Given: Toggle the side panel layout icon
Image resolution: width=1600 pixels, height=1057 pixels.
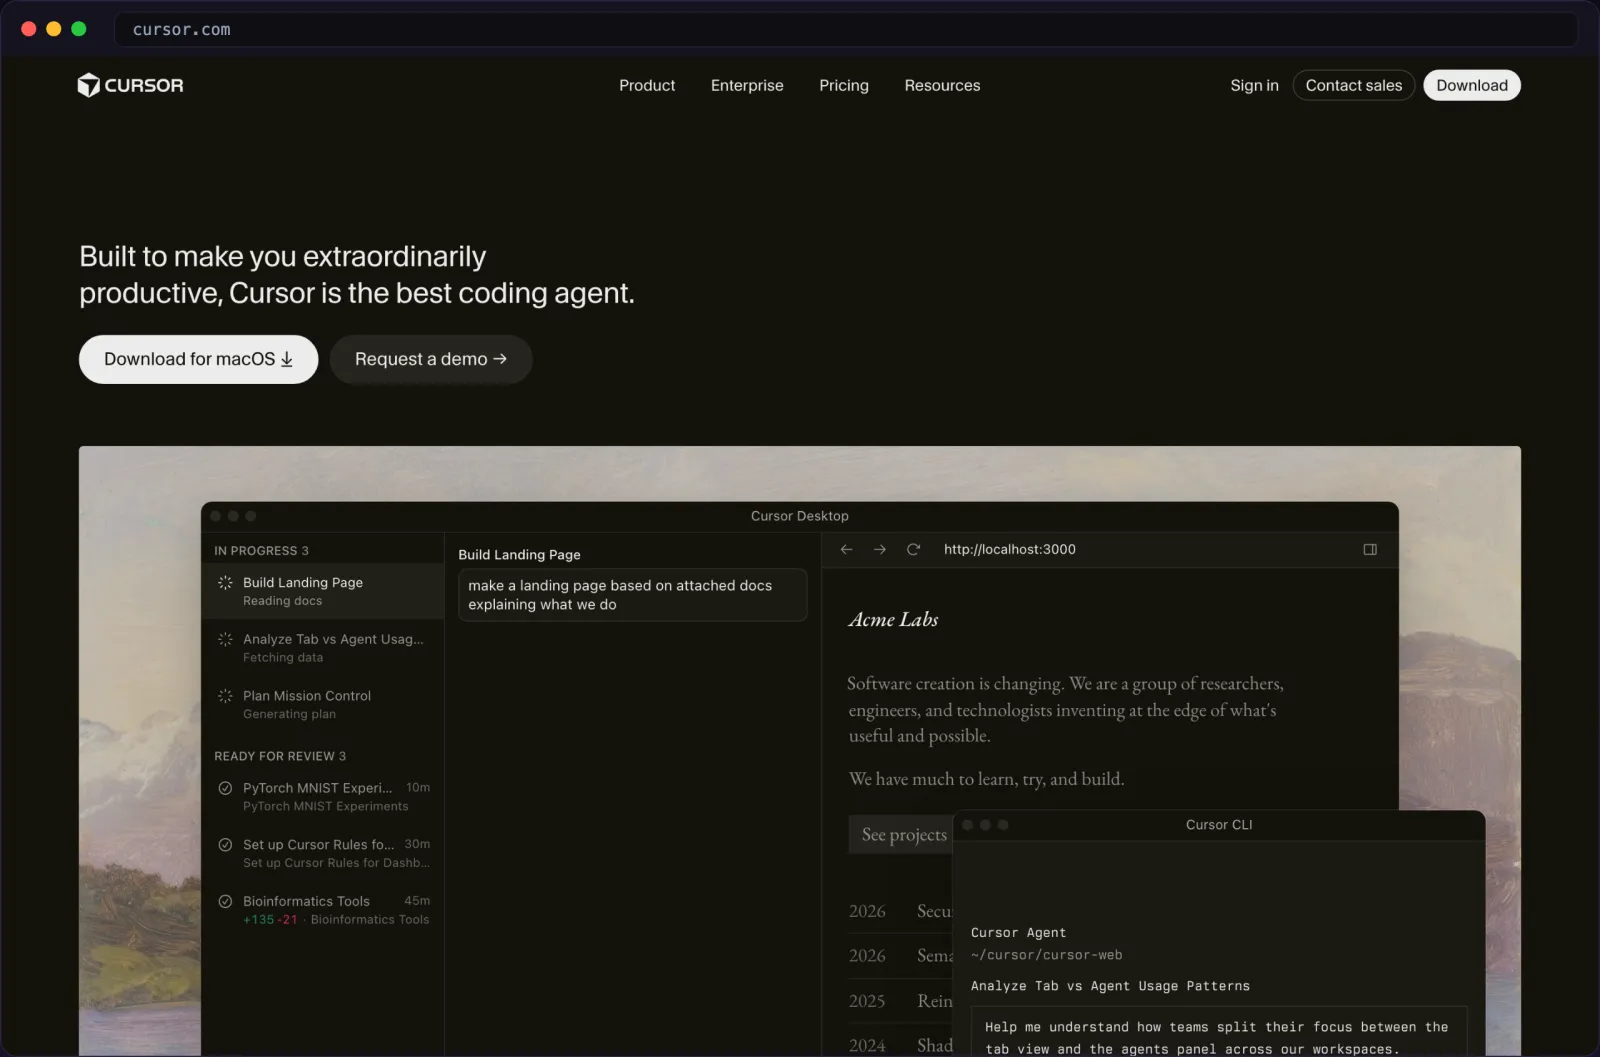Looking at the screenshot, I should point(1370,549).
